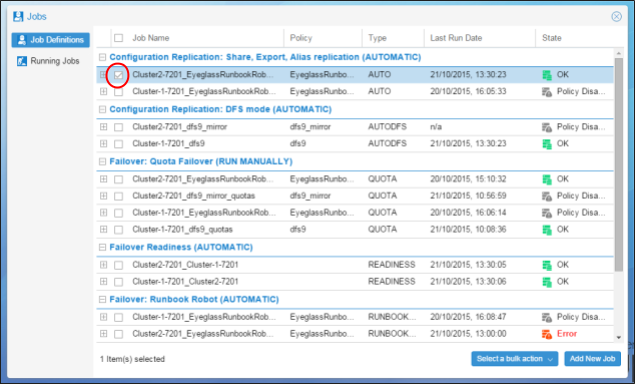Click Policy Disabled icon for Cluster2-7201_dfs9_mirror row
The image size is (635, 384).
(x=547, y=127)
